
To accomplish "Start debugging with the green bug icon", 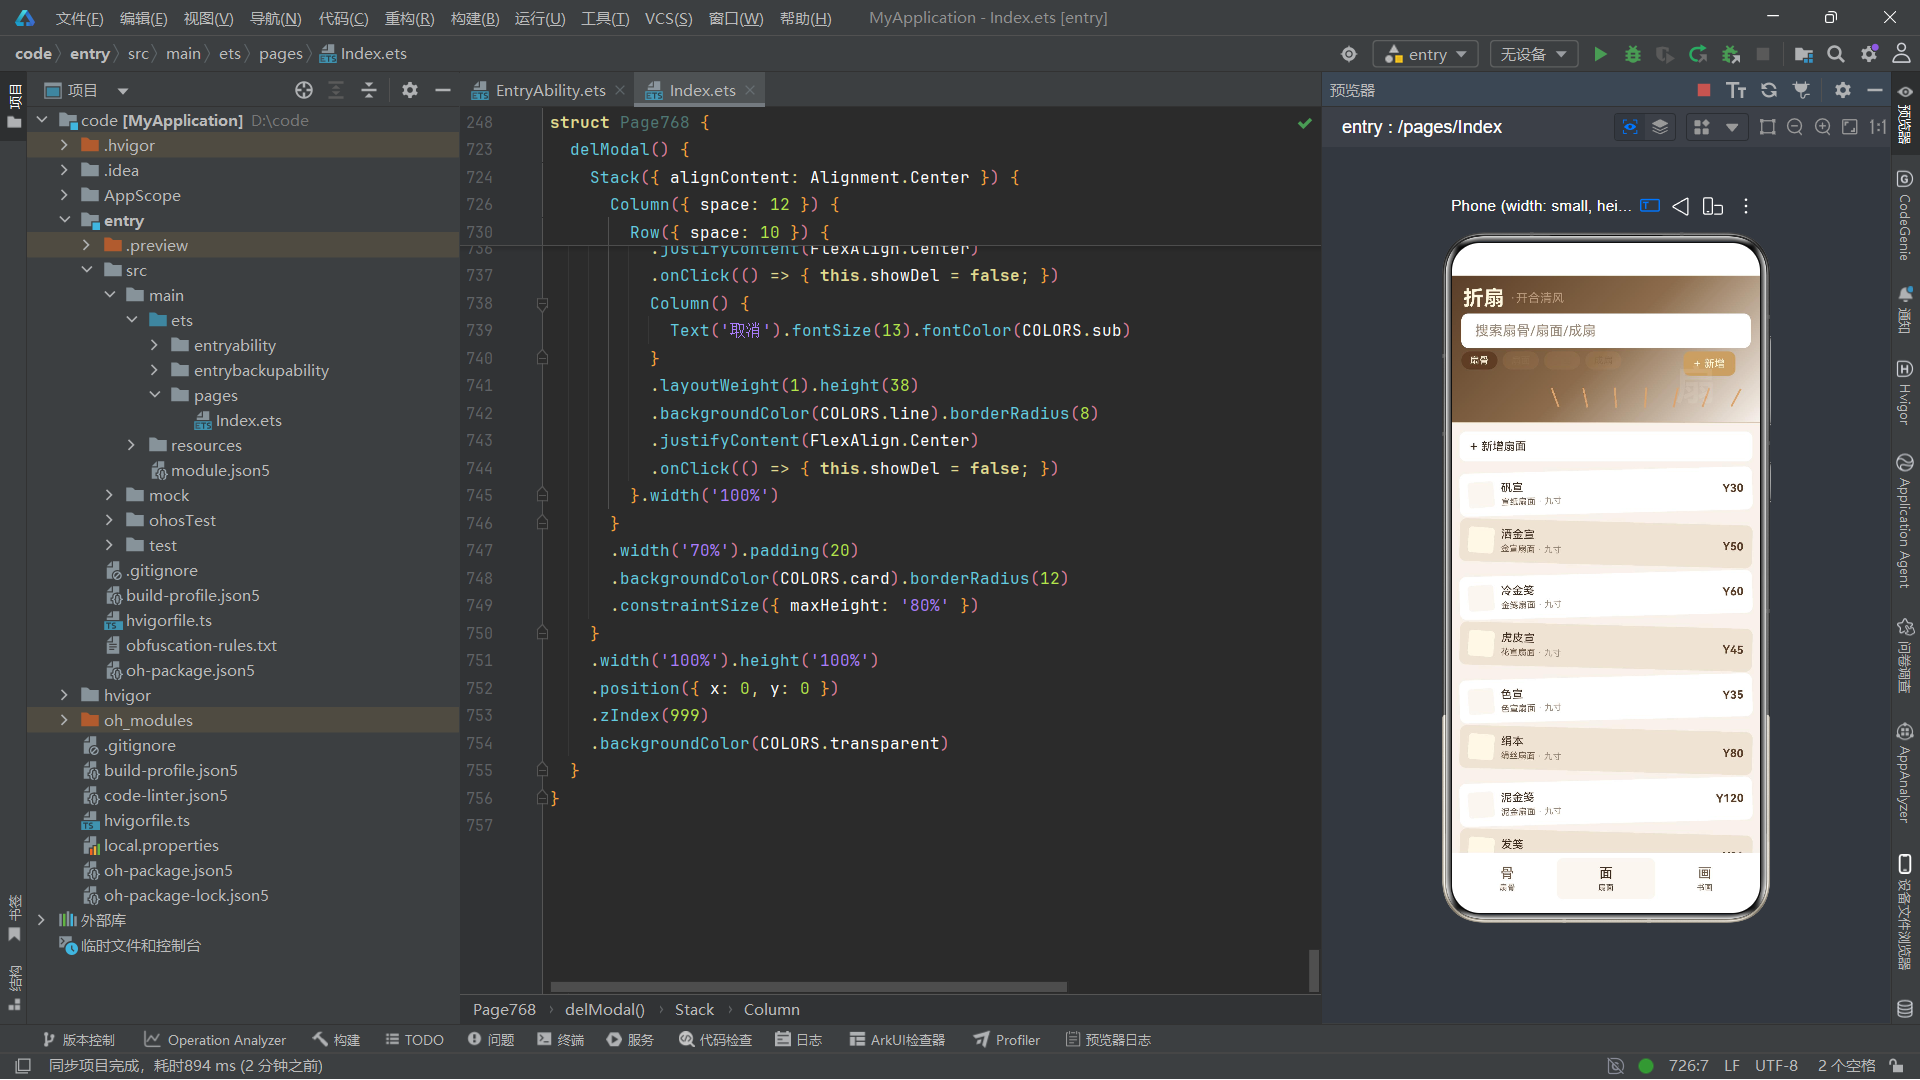I will tap(1633, 54).
